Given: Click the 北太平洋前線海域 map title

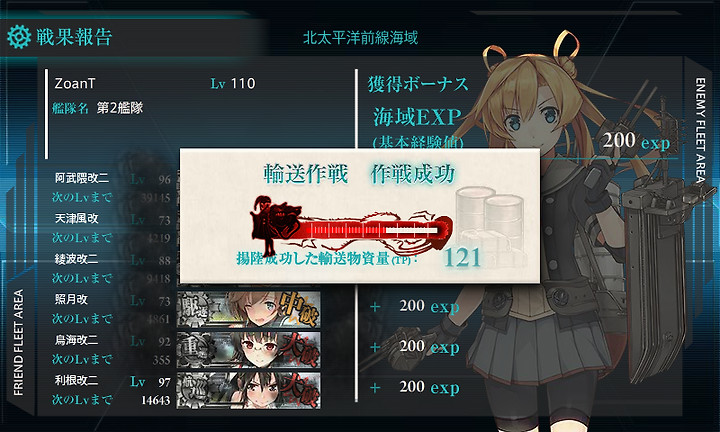Looking at the screenshot, I should pyautogui.click(x=360, y=38).
